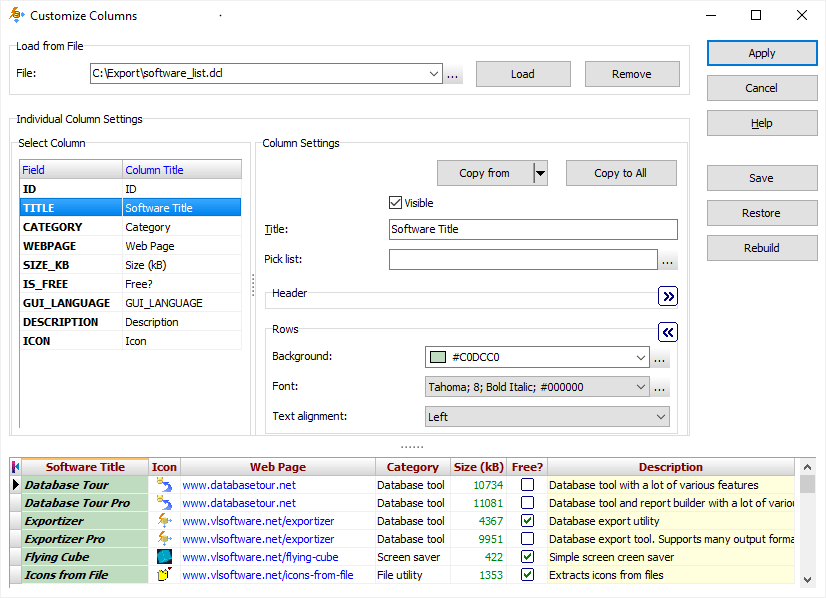Open the Text alignment dropdown
This screenshot has height=598, width=826.
point(660,416)
